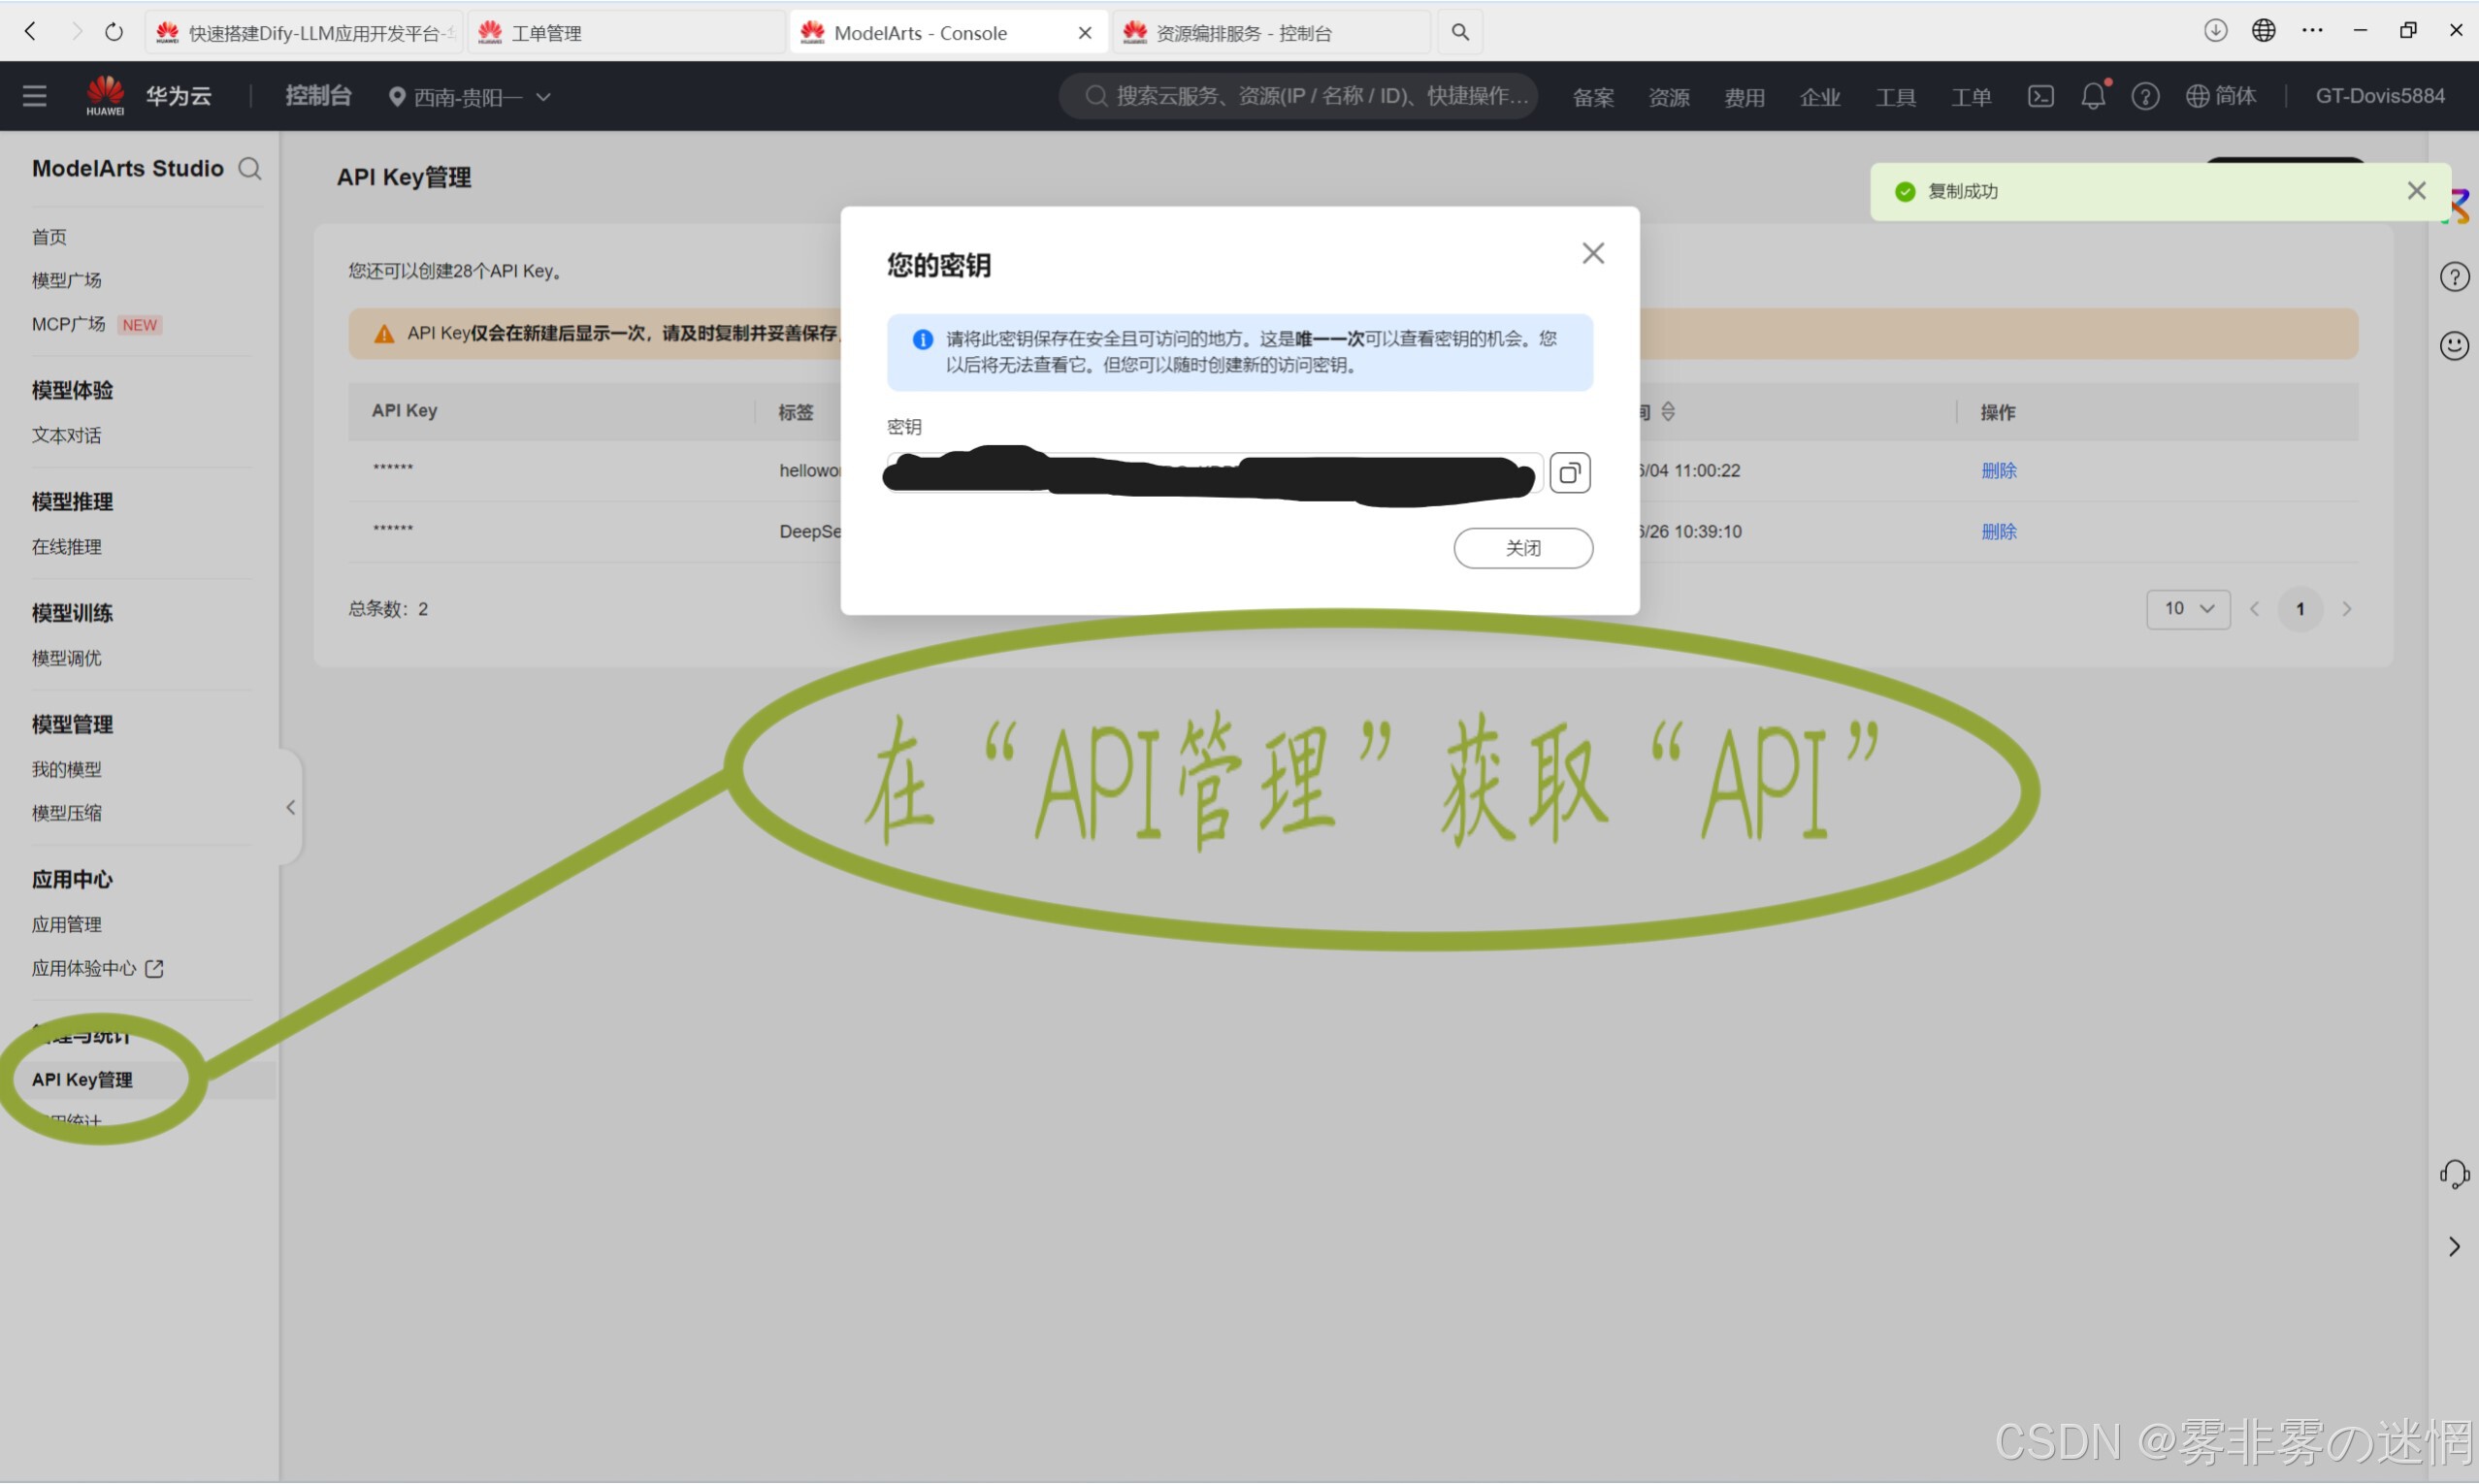
Task: Delete the hellowor API key row
Action: click(1998, 471)
